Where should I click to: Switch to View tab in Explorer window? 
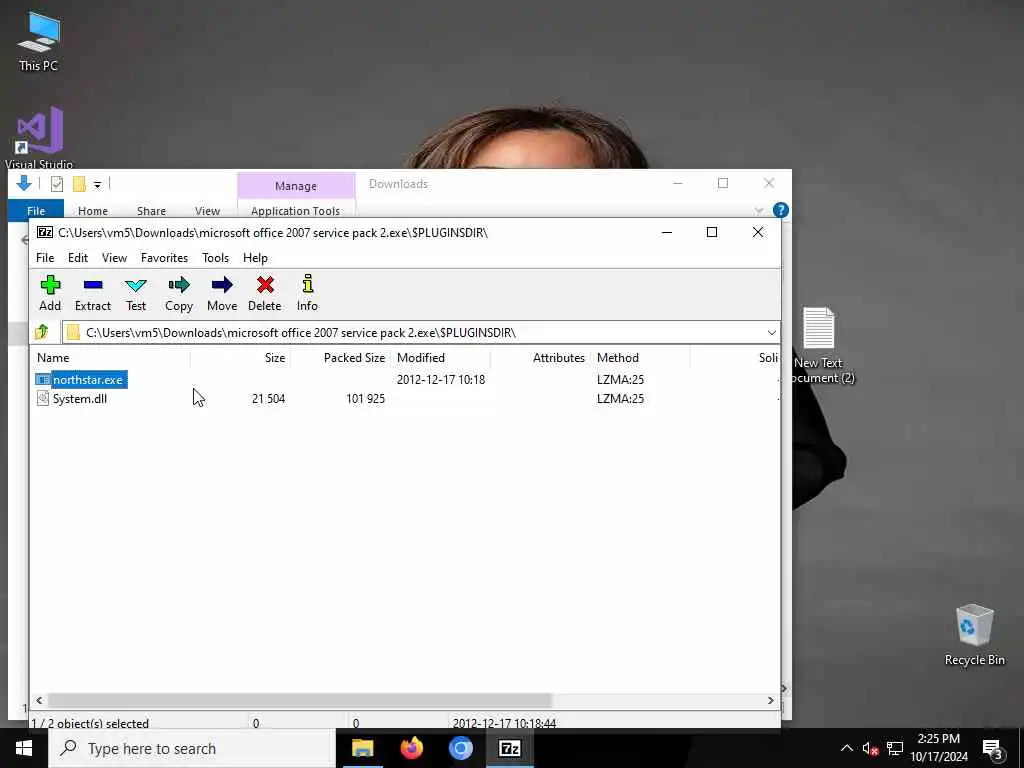pos(207,210)
